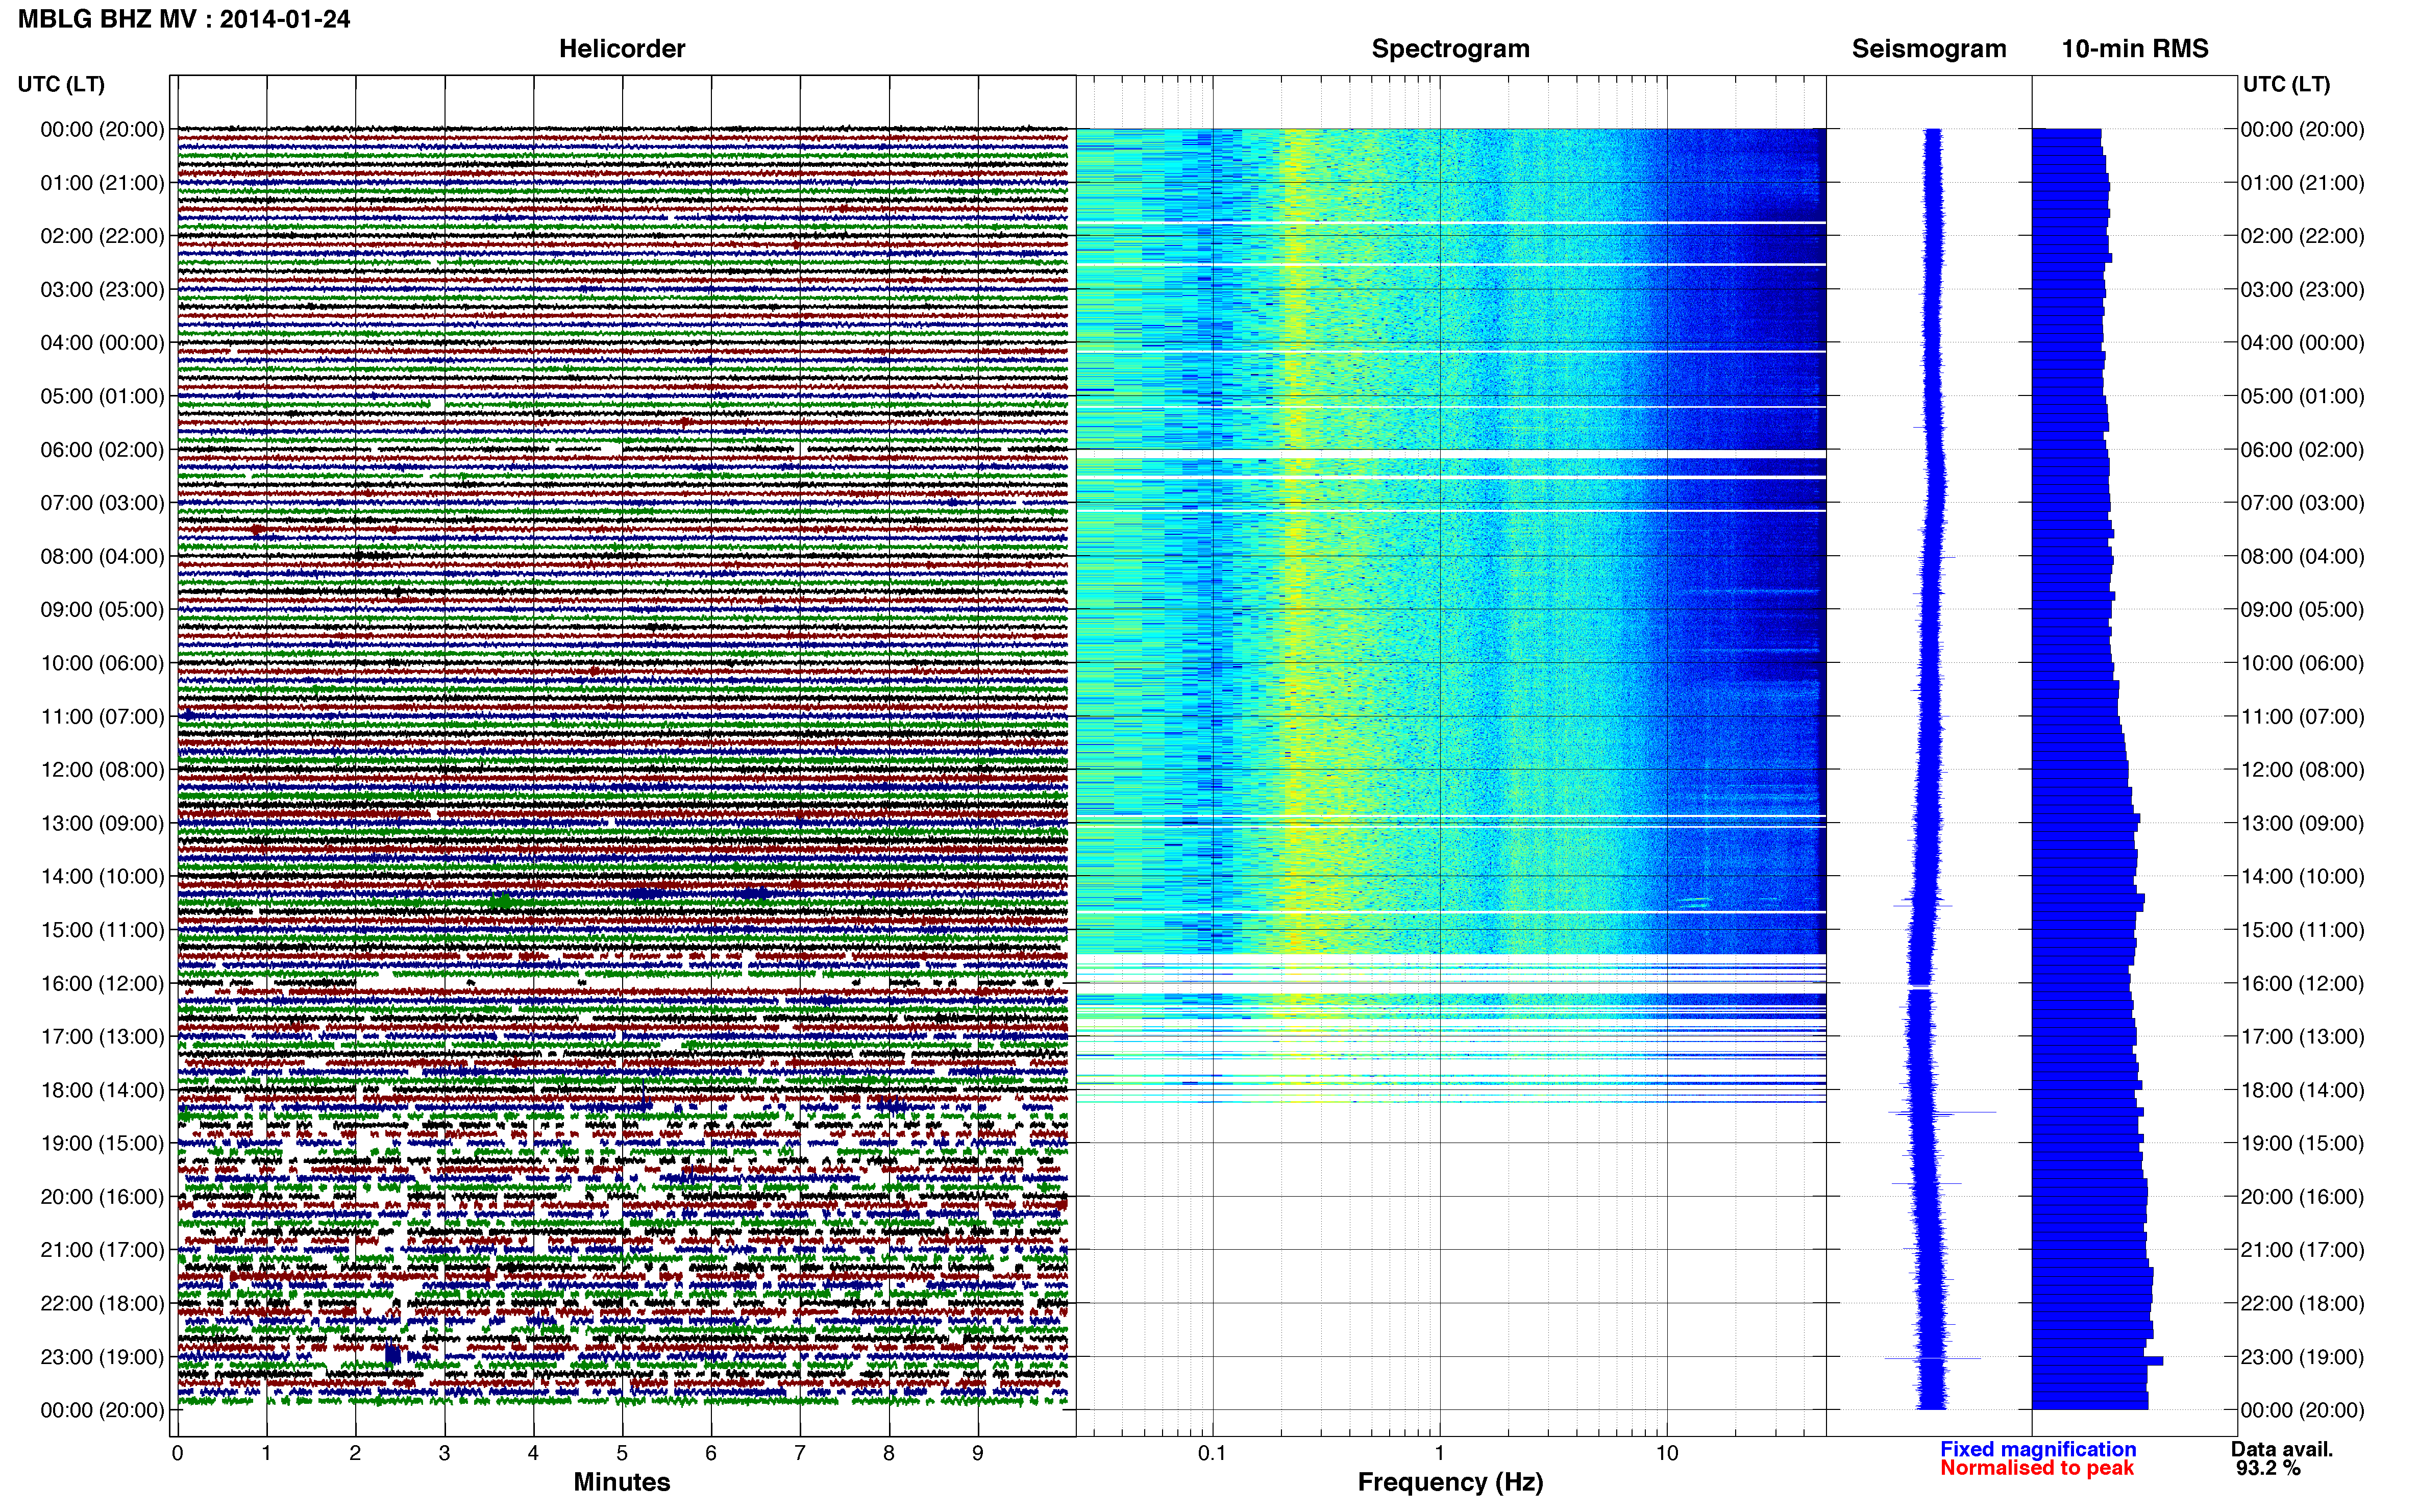The image size is (2419, 1512).
Task: Select the Helicorder panel heading
Action: pos(622,49)
